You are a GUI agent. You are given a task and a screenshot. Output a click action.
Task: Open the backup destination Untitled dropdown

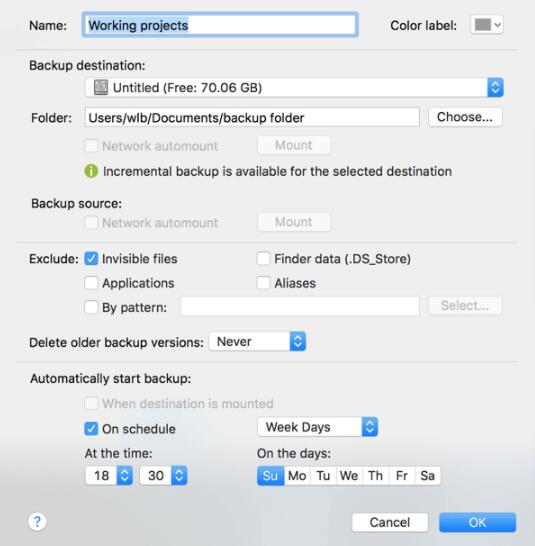[294, 87]
